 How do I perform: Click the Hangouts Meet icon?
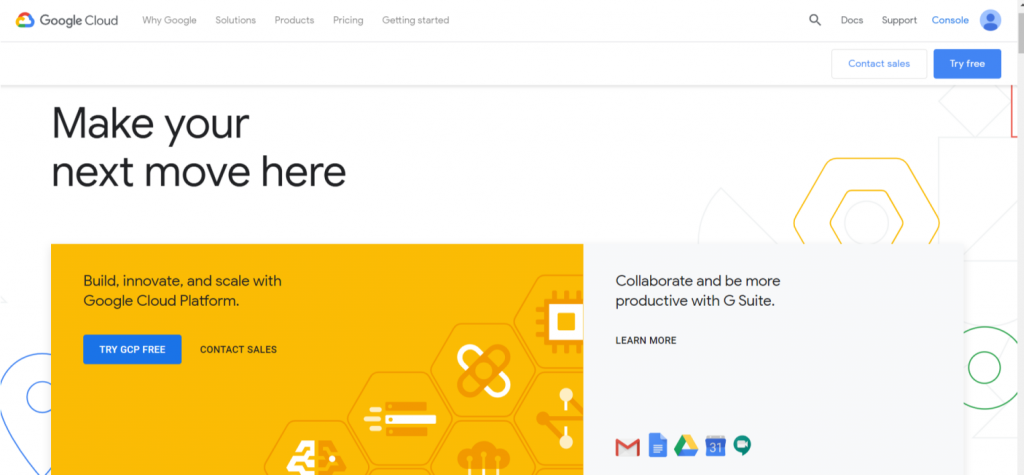click(742, 445)
